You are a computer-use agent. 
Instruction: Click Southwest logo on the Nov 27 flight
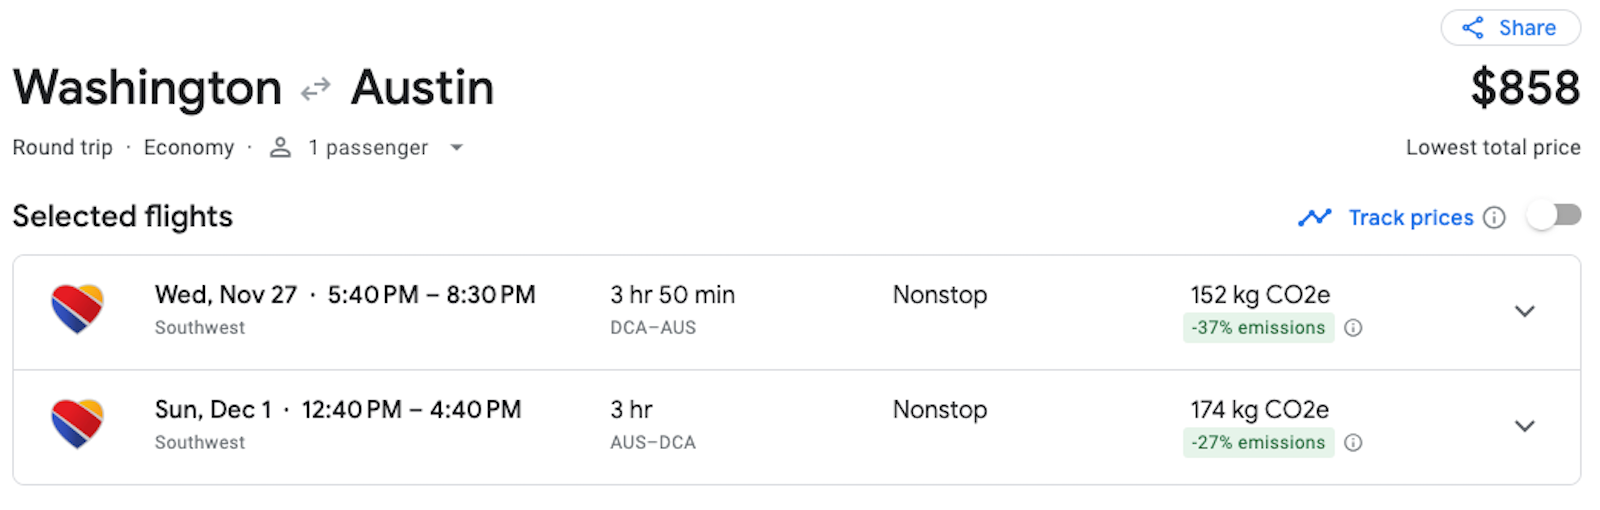(x=77, y=309)
